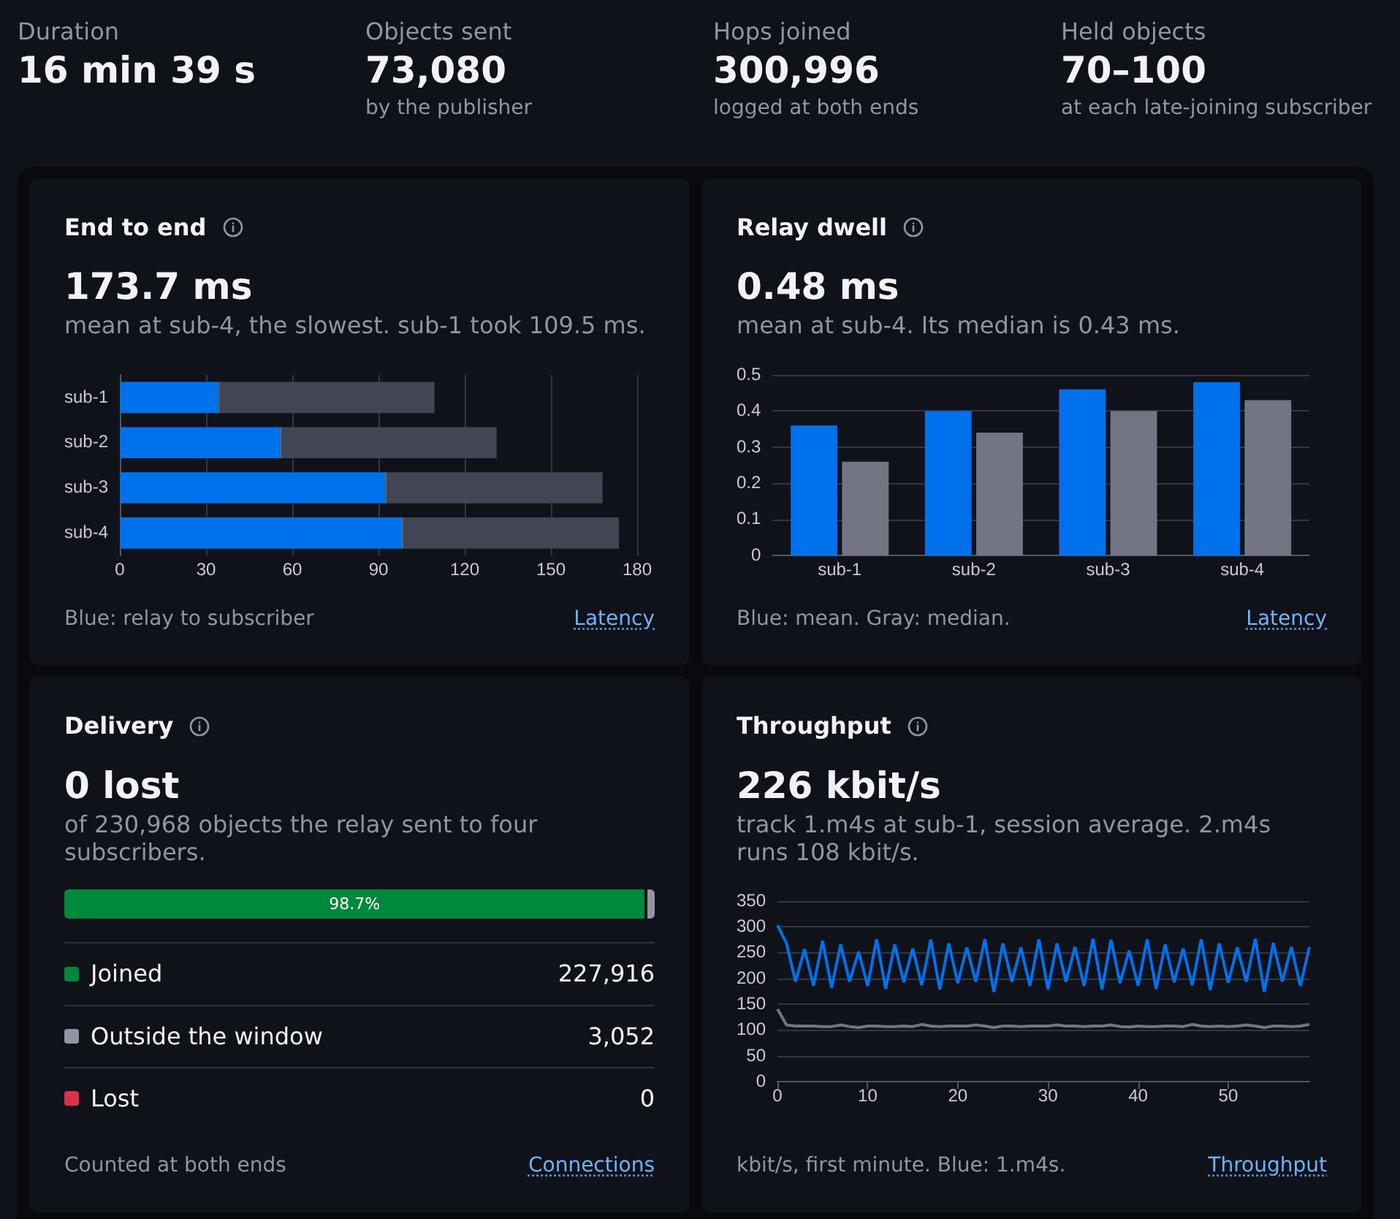1400x1219 pixels.
Task: Click the '173.7 ms' headline value
Action: (x=158, y=287)
